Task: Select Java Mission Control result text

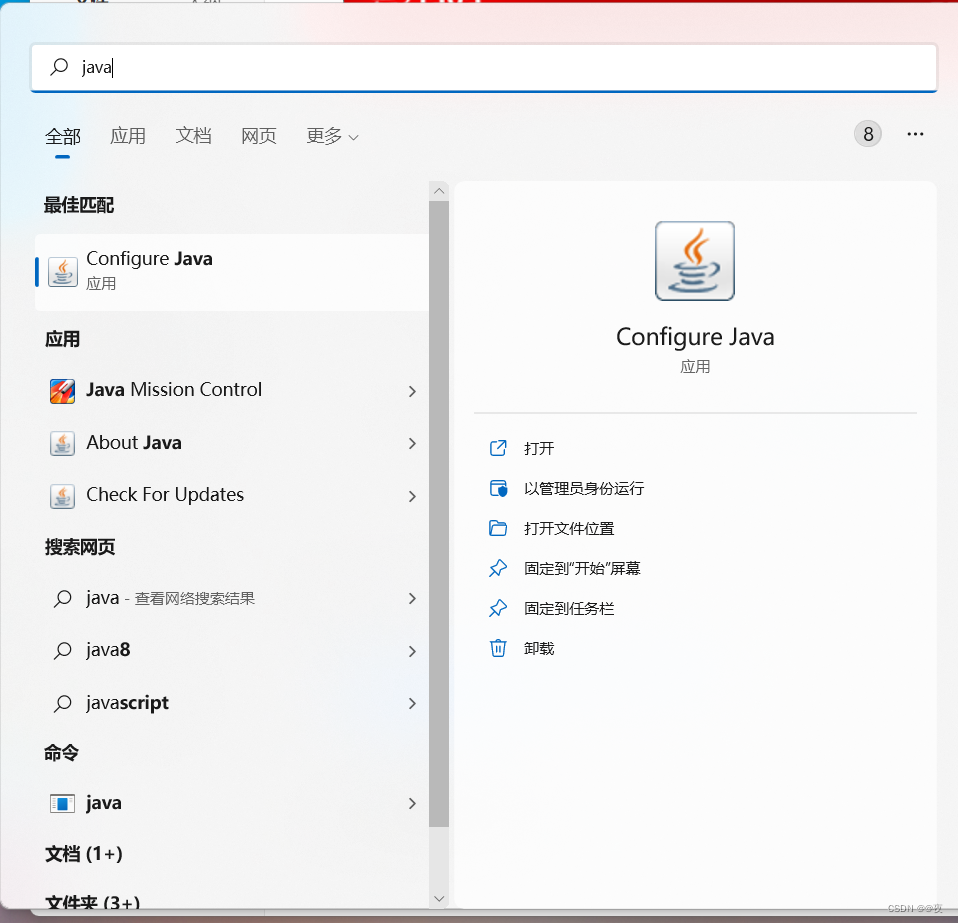Action: pyautogui.click(x=174, y=390)
